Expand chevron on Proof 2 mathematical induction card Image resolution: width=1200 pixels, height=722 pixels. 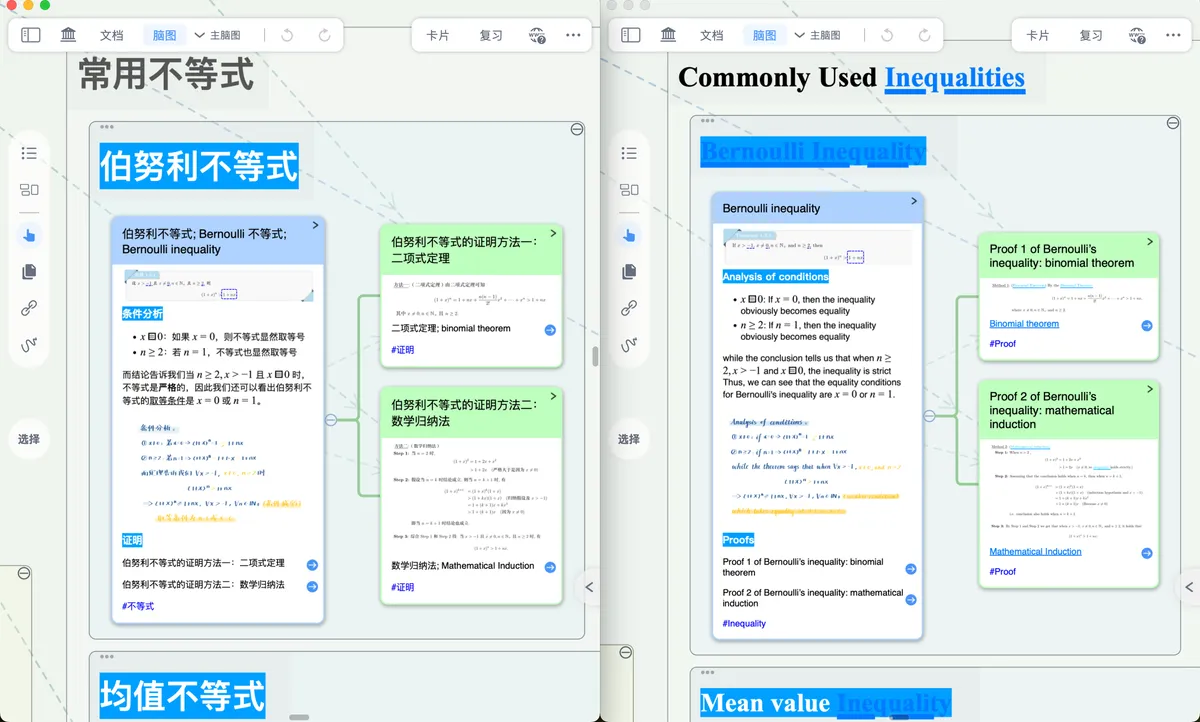1150,388
